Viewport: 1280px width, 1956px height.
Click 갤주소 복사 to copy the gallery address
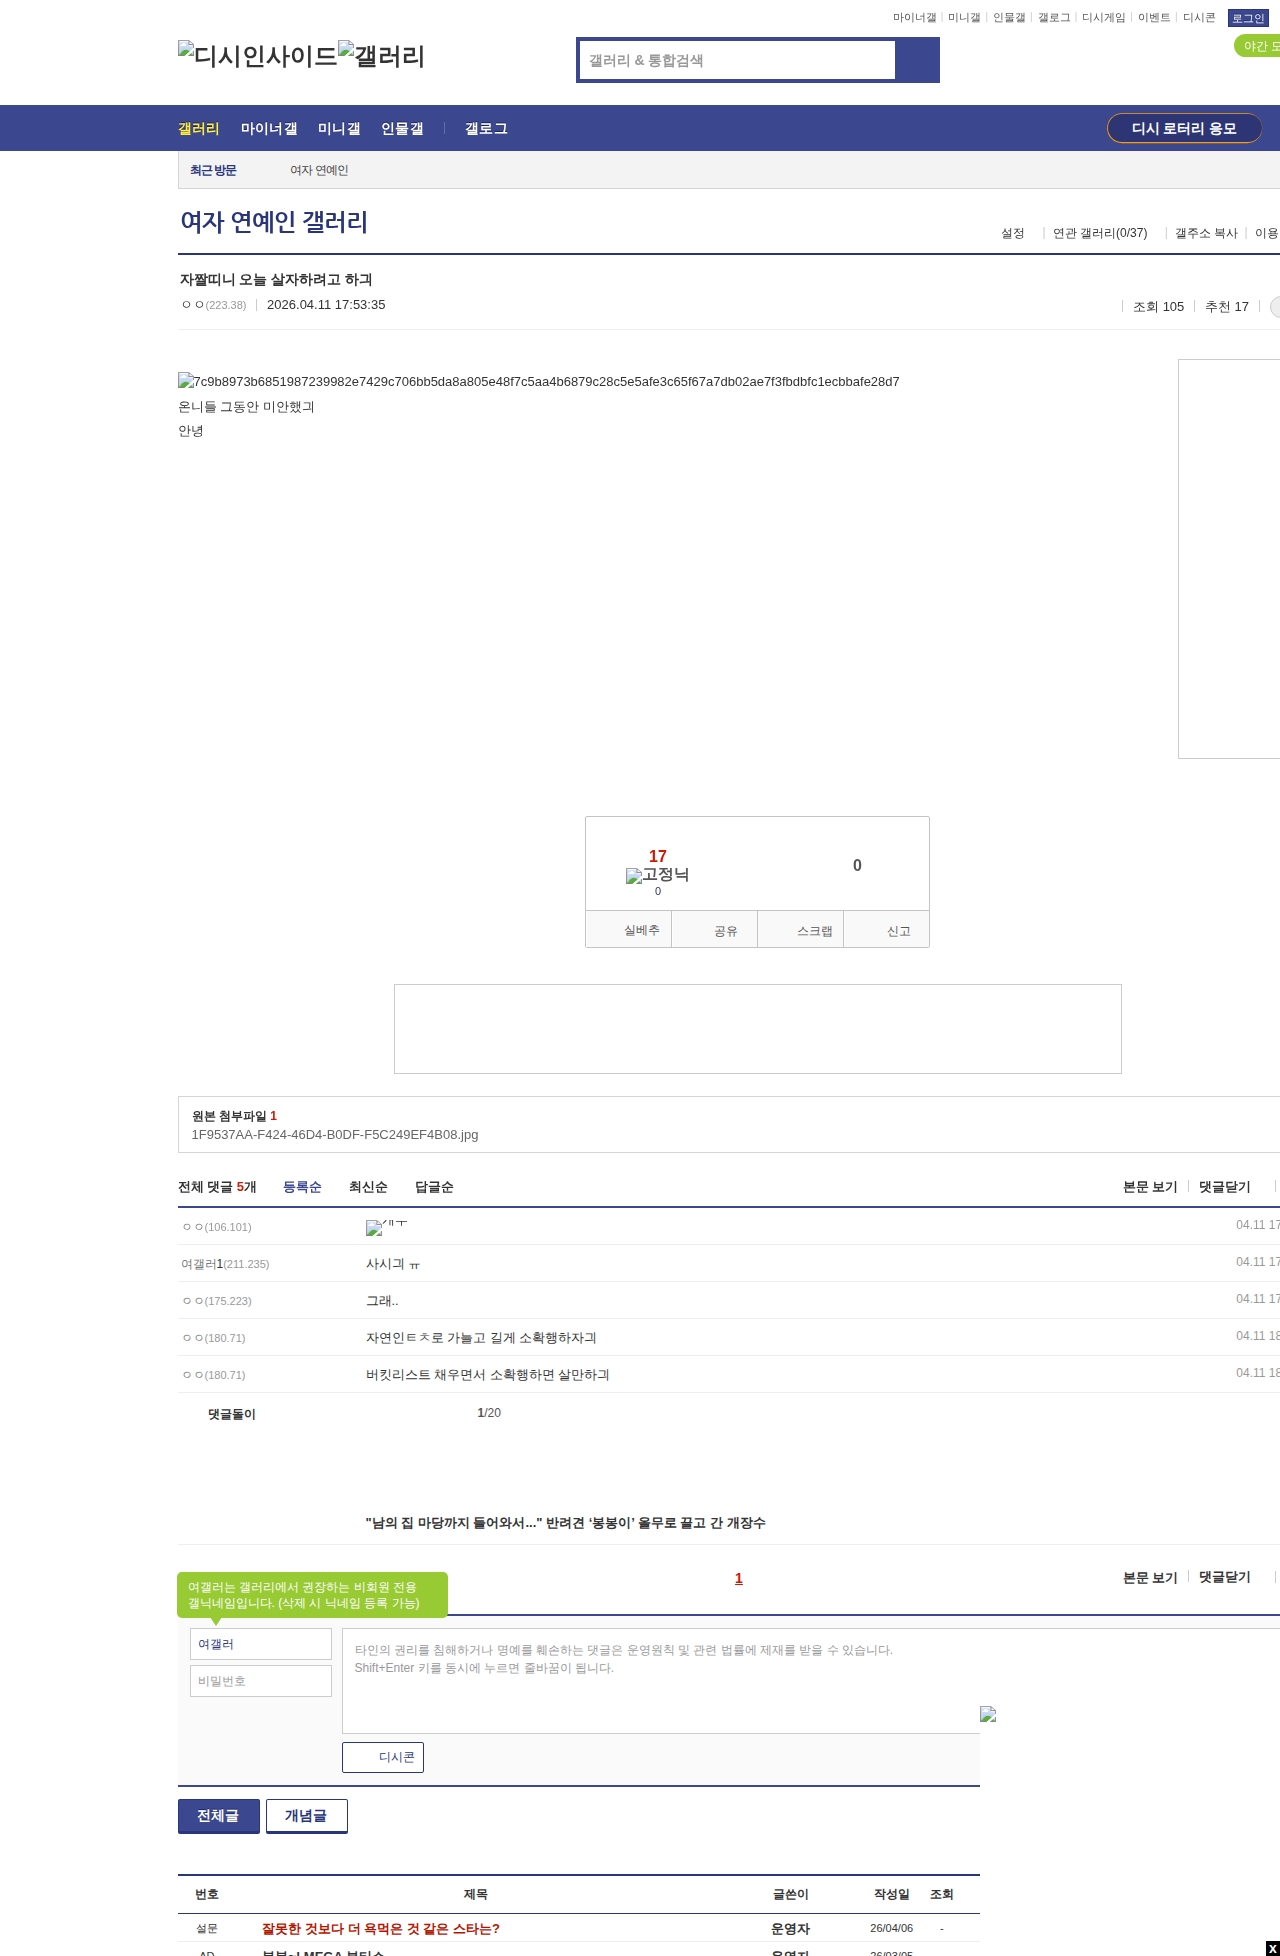tap(1206, 233)
